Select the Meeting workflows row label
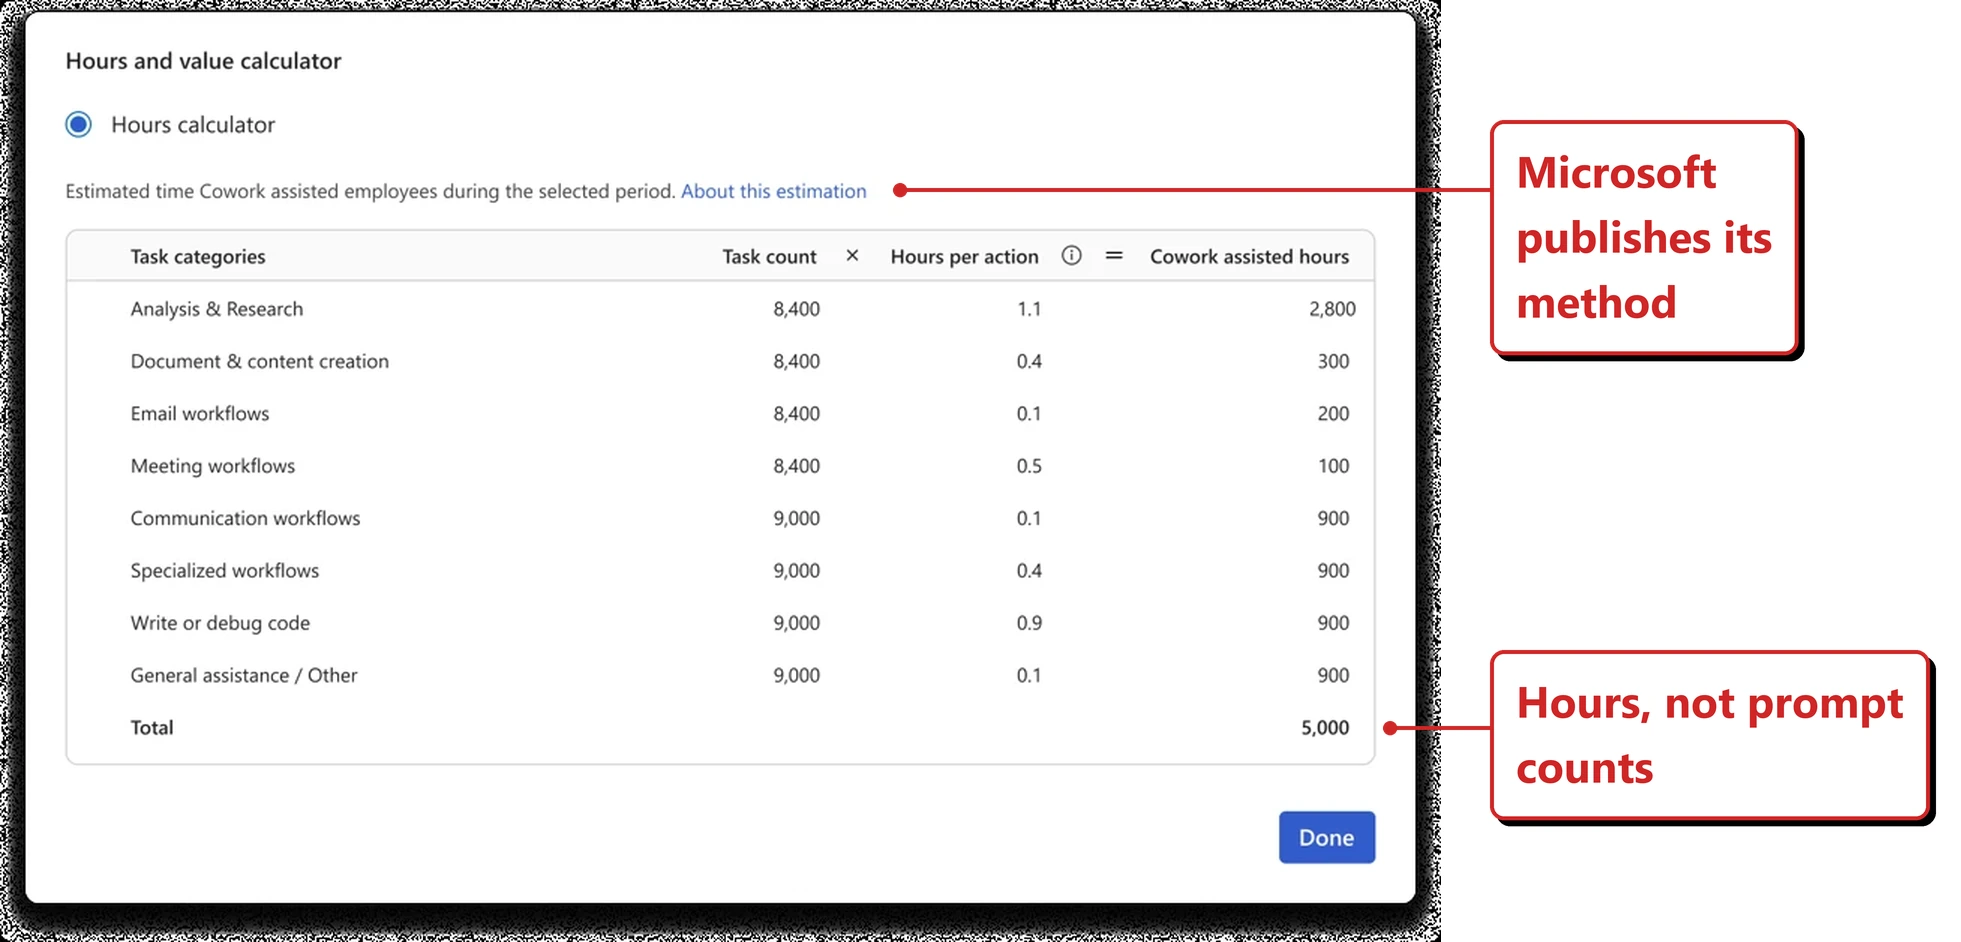This screenshot has height=942, width=1961. click(212, 466)
